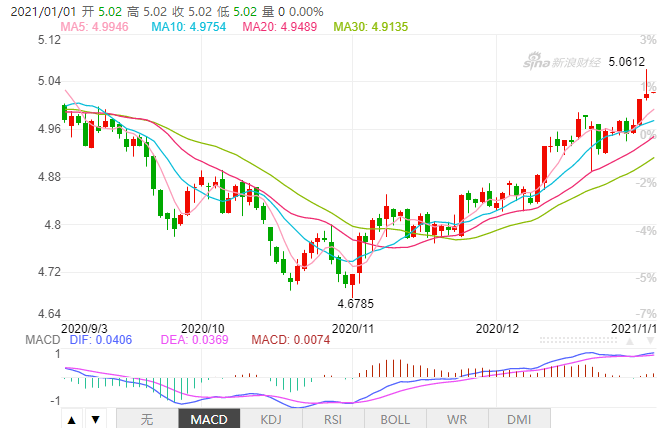Open the RSI indicator tab
The width and height of the screenshot is (661, 428).
333,419
